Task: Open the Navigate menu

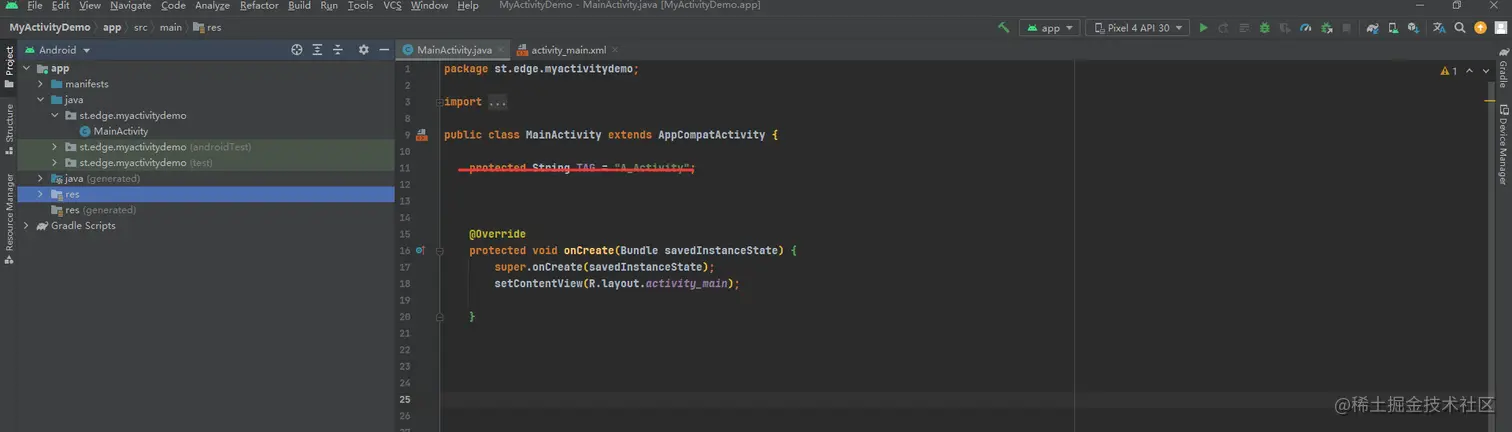Action: 130,6
